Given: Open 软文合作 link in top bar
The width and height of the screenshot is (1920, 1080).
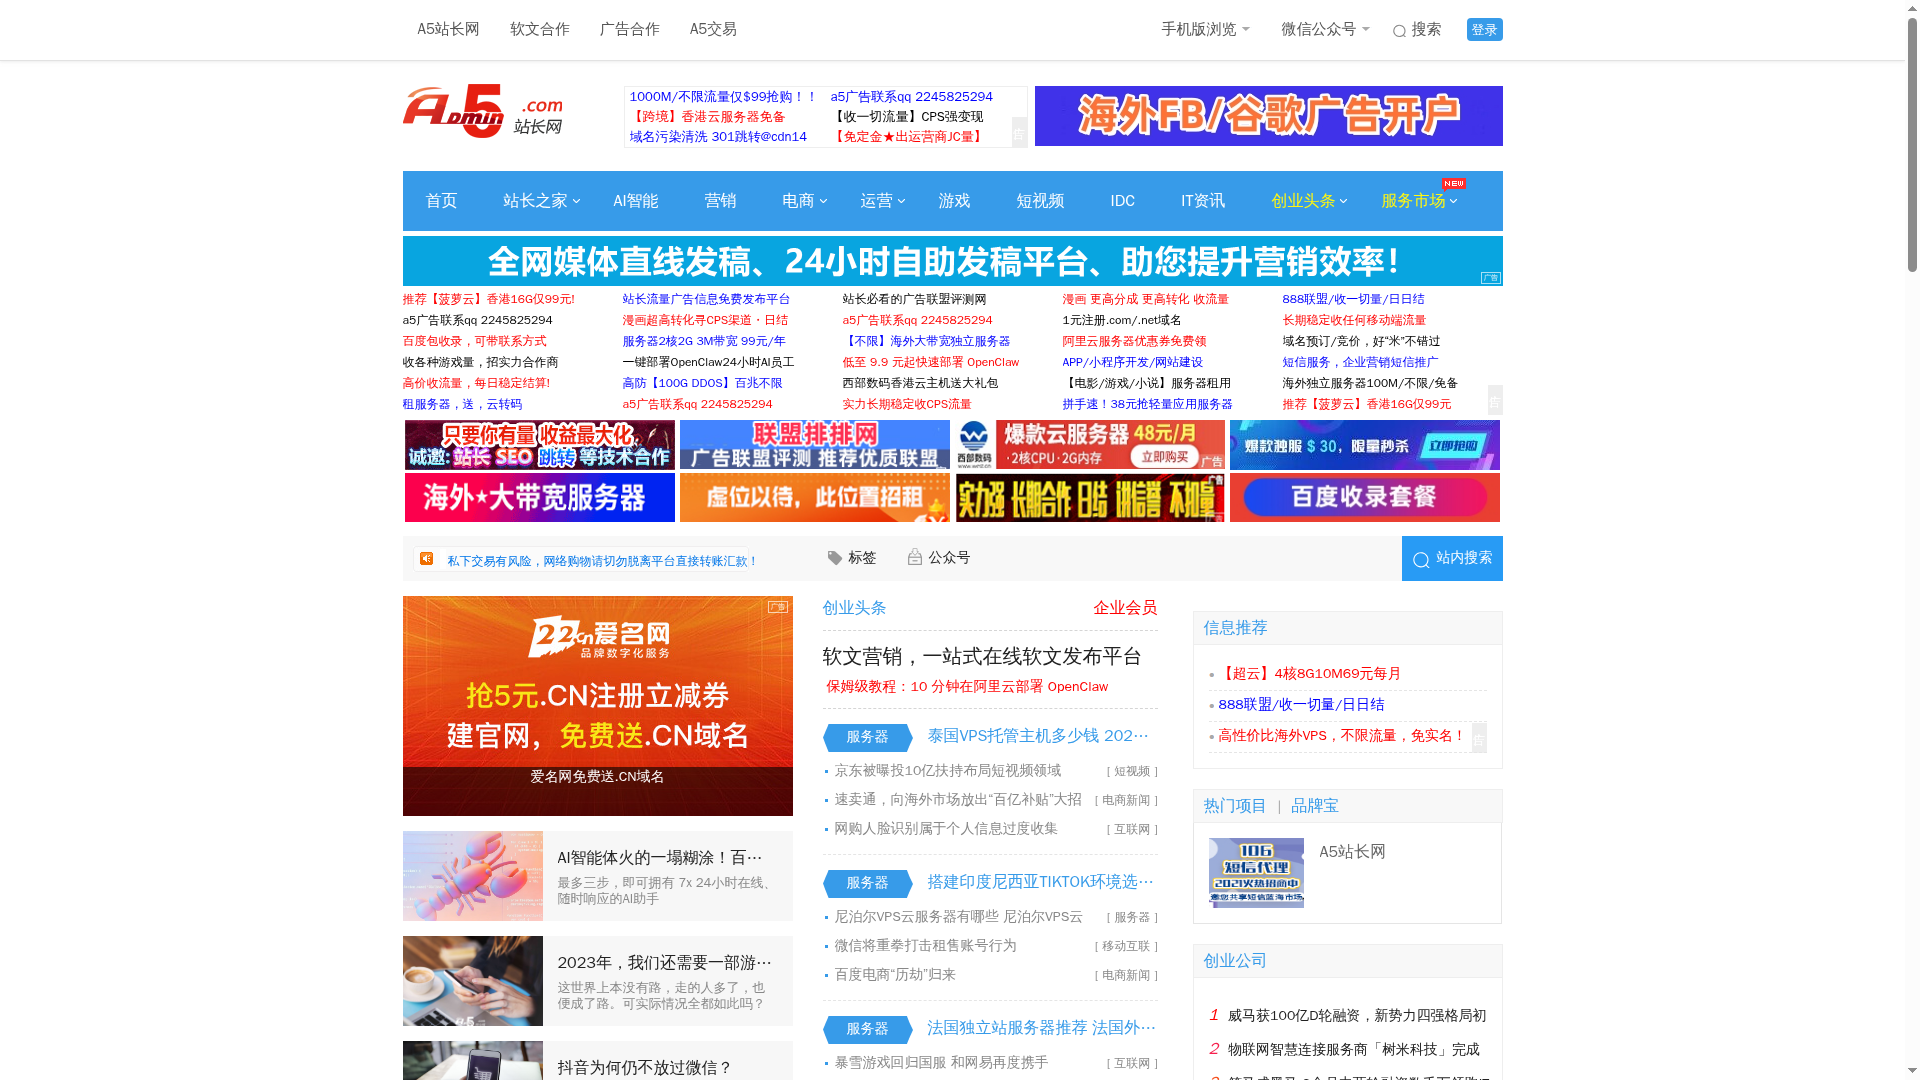Looking at the screenshot, I should [540, 30].
